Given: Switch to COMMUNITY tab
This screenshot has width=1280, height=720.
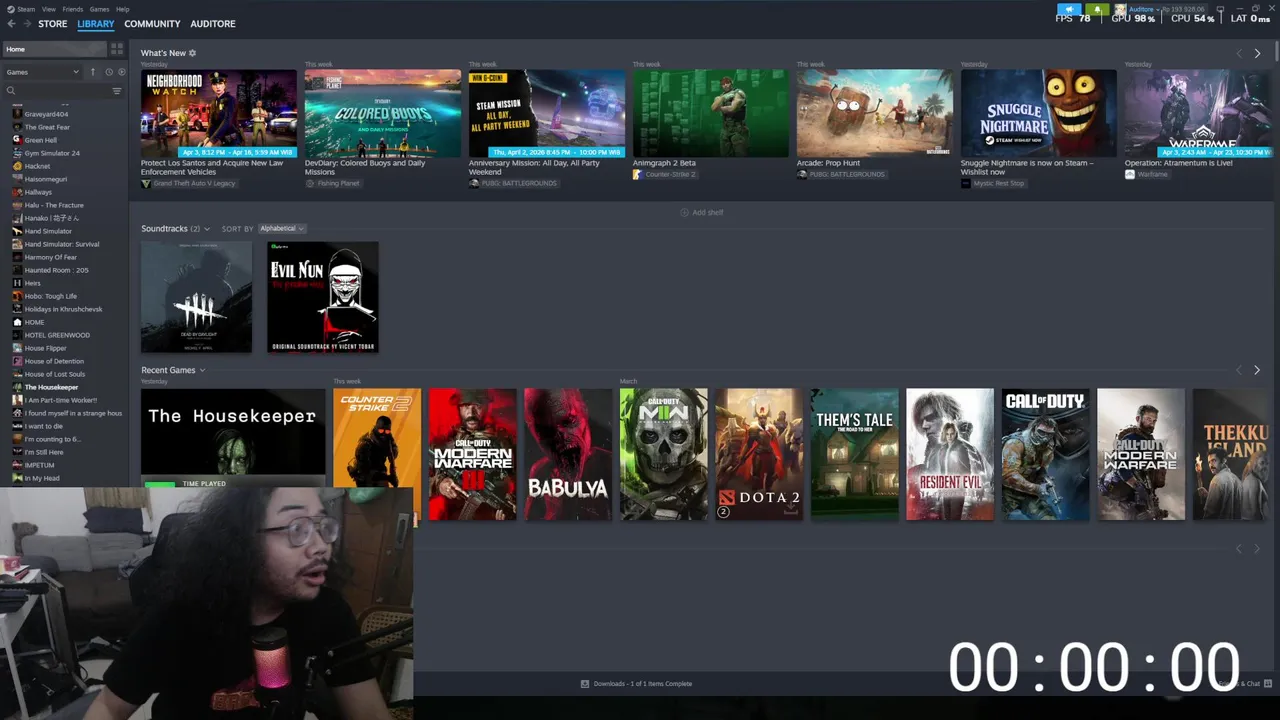Looking at the screenshot, I should point(152,23).
